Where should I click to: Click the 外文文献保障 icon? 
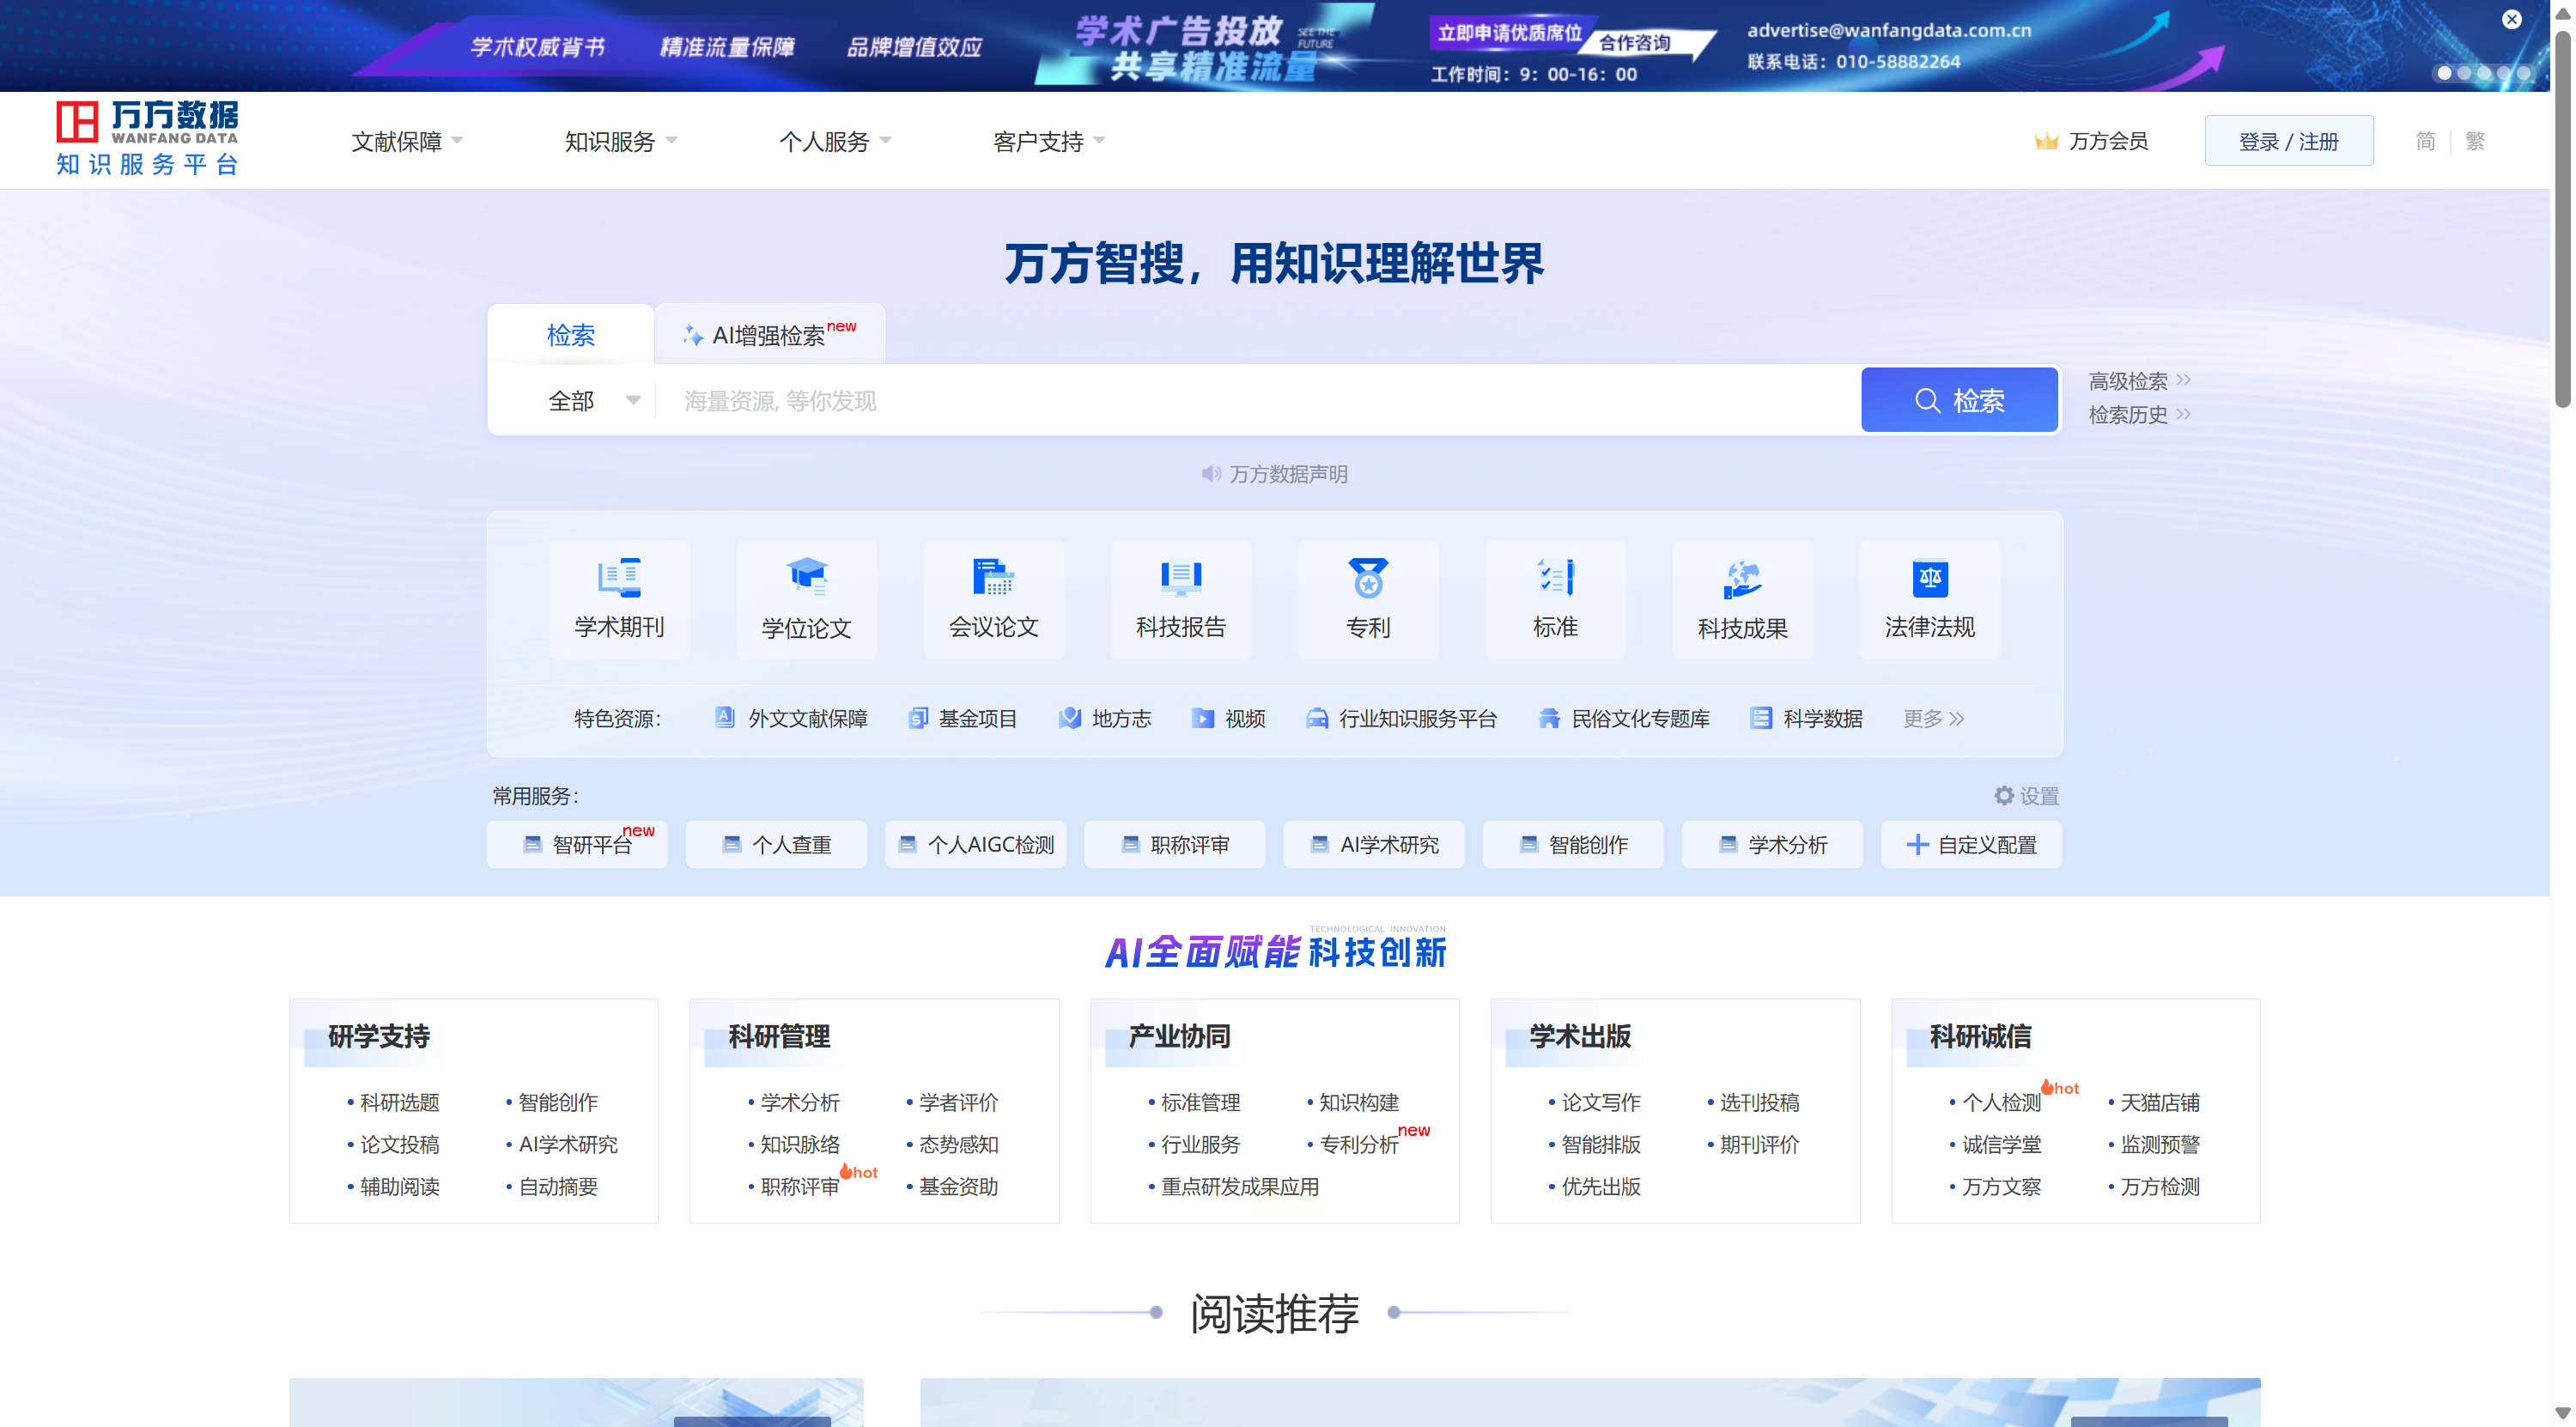click(725, 717)
